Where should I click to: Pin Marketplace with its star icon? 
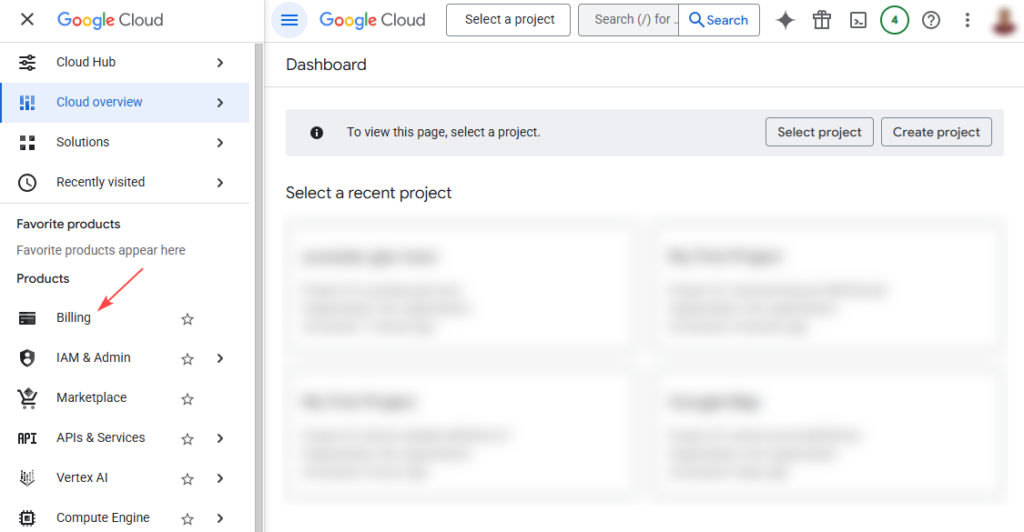[187, 399]
